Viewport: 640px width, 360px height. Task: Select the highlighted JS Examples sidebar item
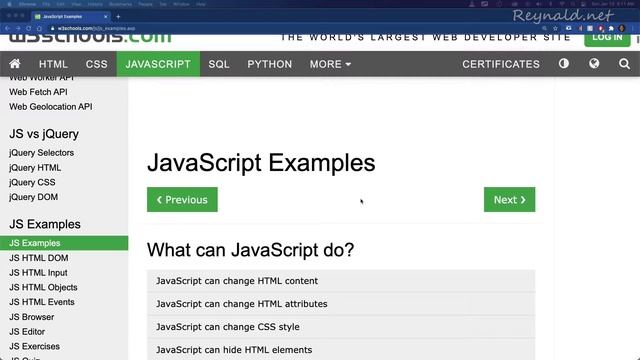(64, 243)
